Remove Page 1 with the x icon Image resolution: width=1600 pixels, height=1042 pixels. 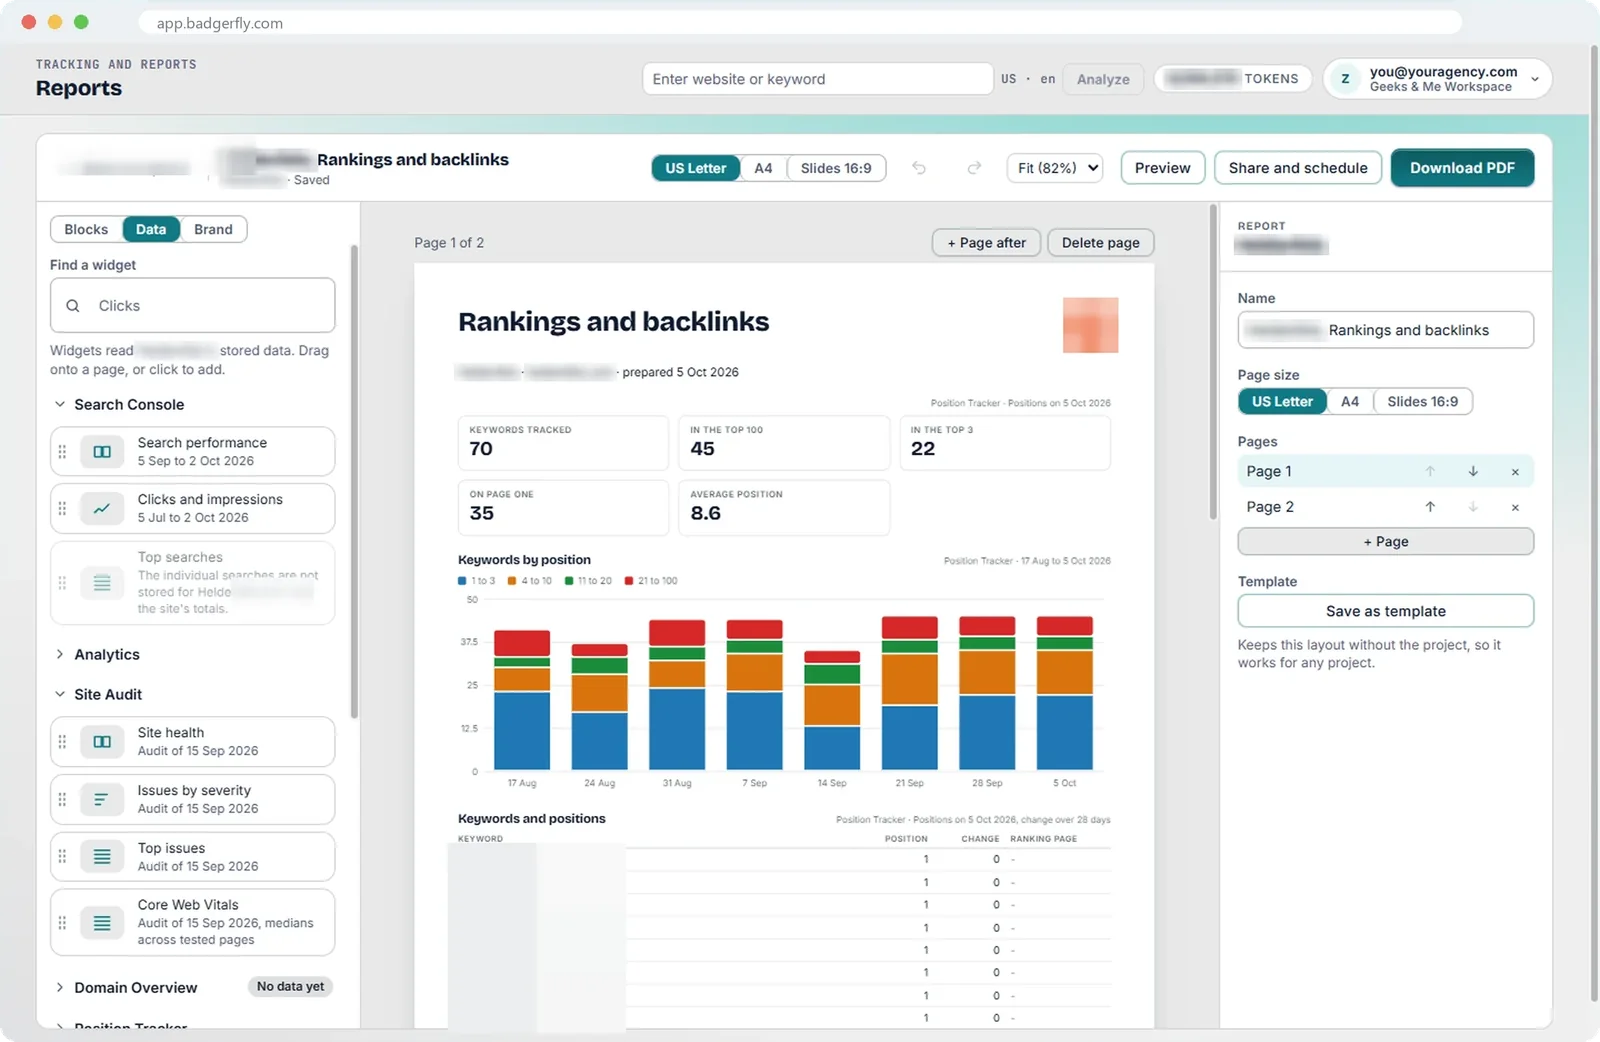pyautogui.click(x=1515, y=472)
